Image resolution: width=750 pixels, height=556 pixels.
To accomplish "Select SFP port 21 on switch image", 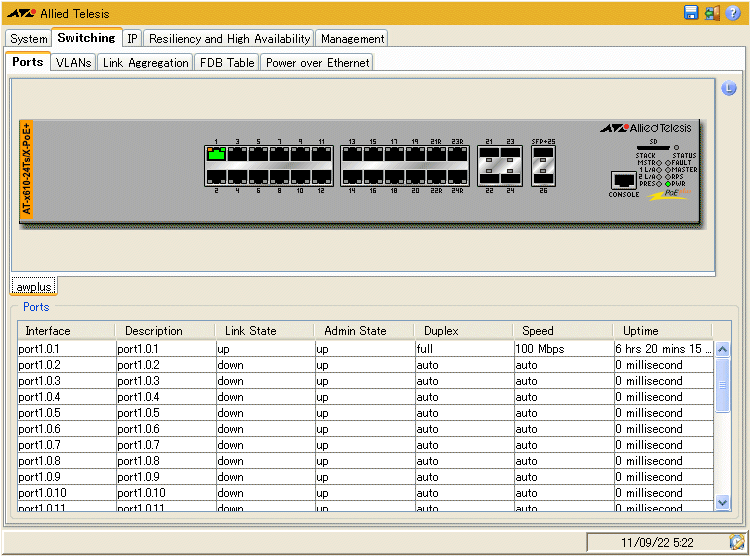I will click(x=489, y=153).
